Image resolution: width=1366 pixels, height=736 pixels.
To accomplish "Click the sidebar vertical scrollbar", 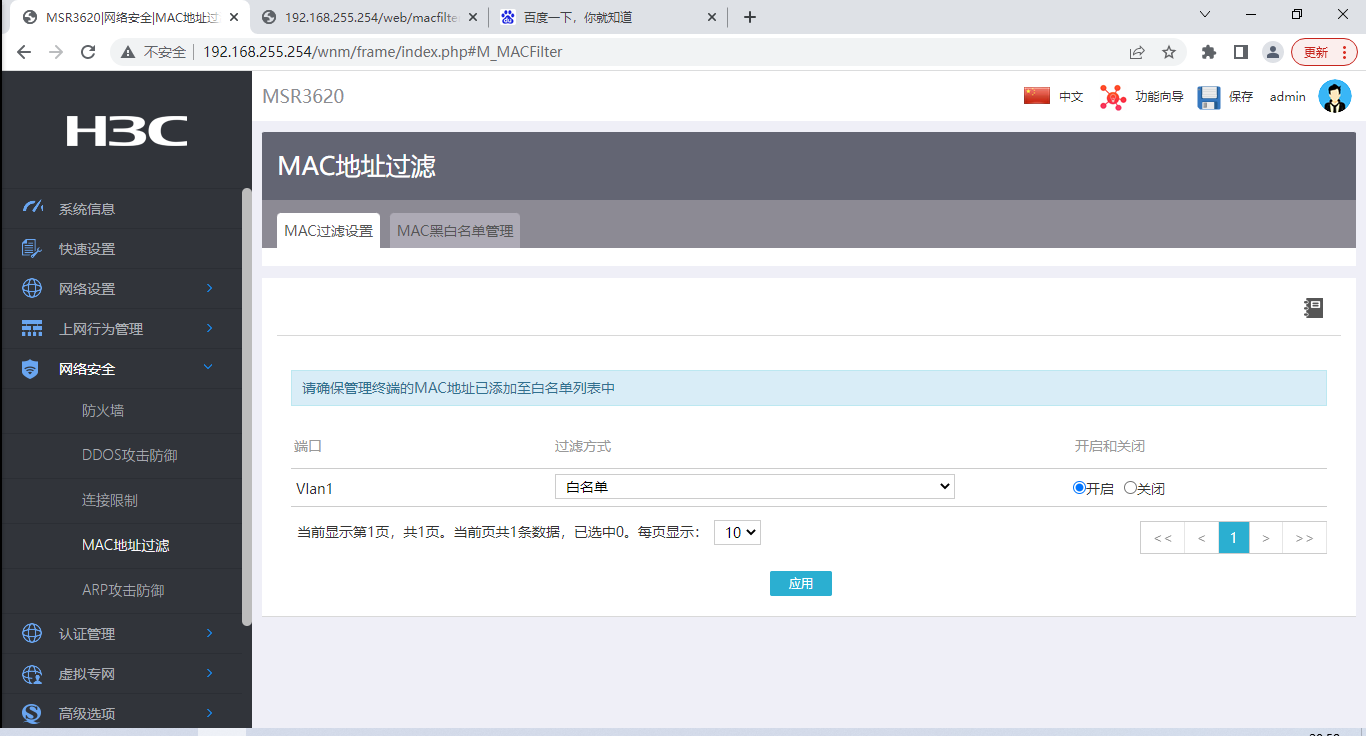I will pos(247,406).
